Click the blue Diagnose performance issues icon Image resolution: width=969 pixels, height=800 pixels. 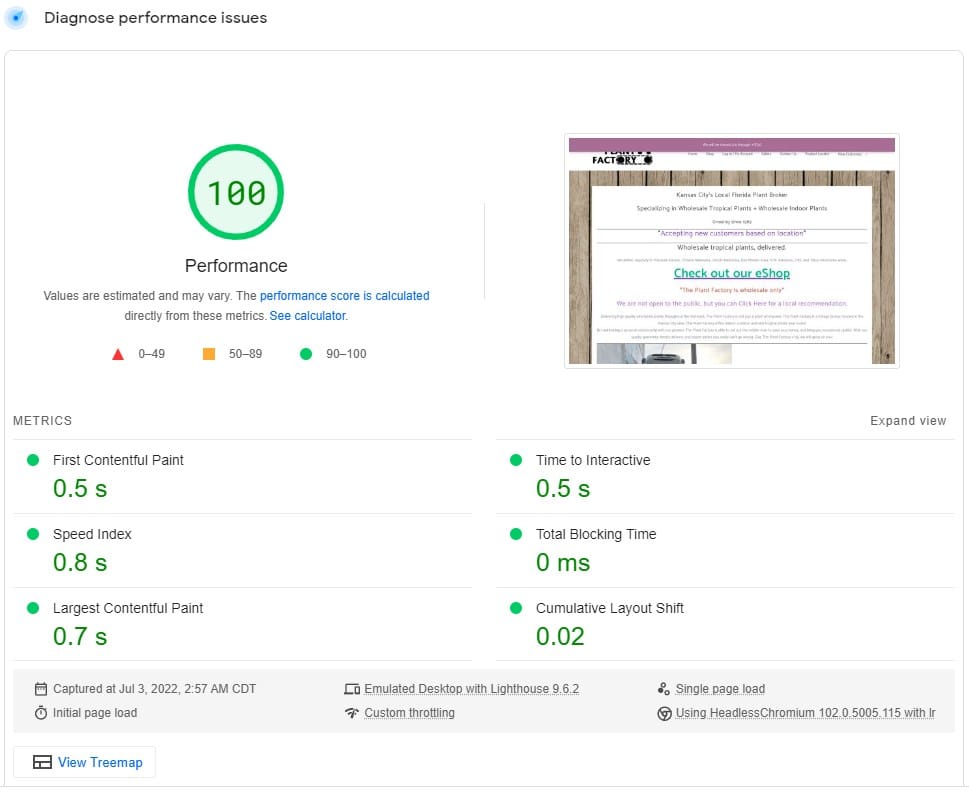point(16,18)
